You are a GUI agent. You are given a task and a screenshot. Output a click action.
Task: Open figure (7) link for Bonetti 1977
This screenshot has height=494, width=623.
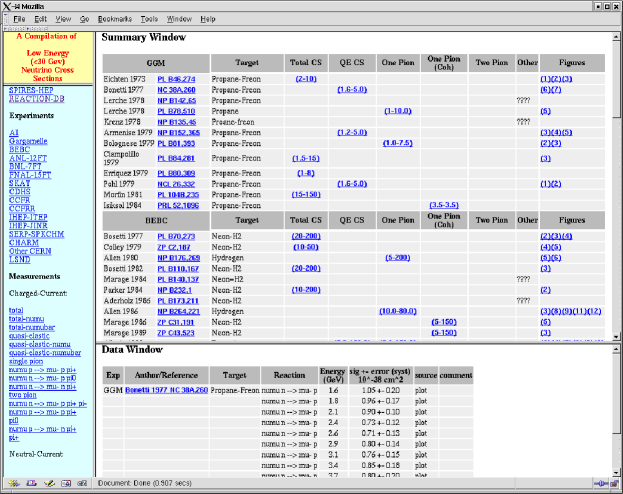(x=556, y=90)
